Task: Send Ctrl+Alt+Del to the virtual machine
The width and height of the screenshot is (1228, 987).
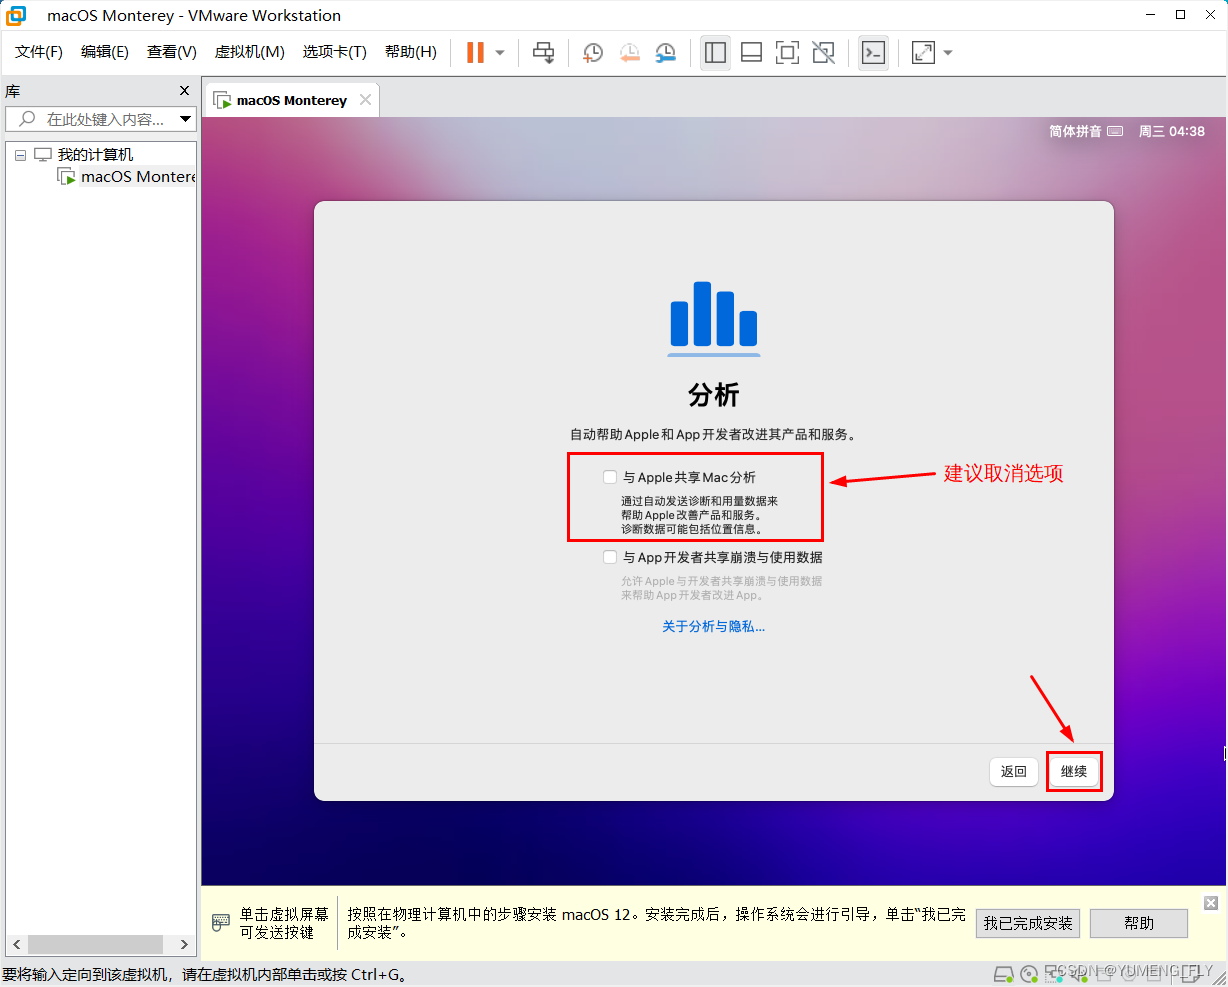Action: click(x=543, y=52)
